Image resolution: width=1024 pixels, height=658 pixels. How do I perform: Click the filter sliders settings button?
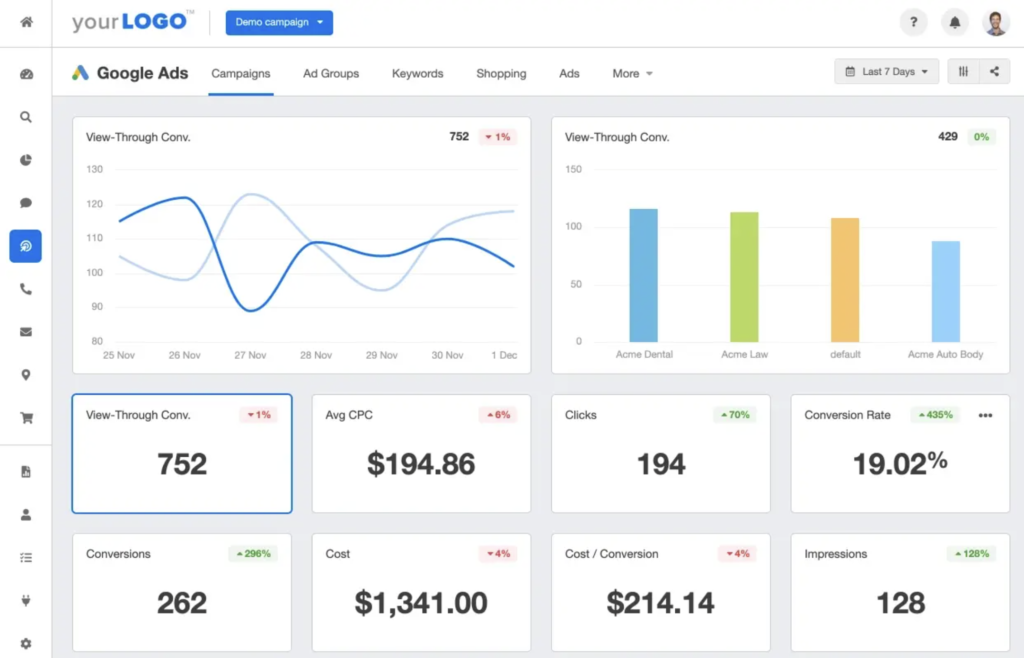point(963,72)
